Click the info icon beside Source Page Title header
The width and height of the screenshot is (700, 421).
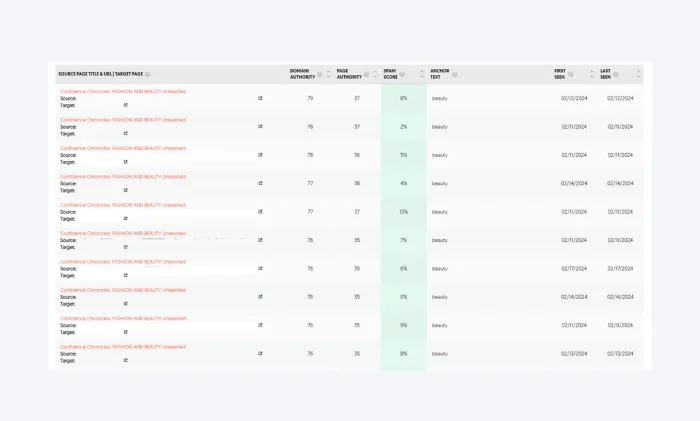[148, 74]
